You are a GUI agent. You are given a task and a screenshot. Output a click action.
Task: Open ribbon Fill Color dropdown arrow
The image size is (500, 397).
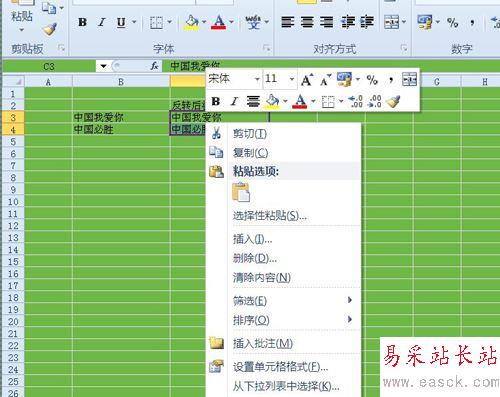tap(204, 22)
